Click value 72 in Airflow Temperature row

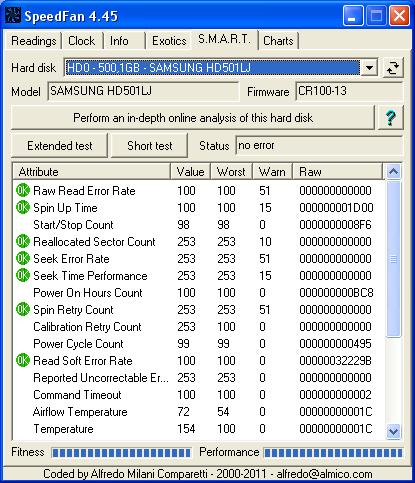[x=183, y=412]
